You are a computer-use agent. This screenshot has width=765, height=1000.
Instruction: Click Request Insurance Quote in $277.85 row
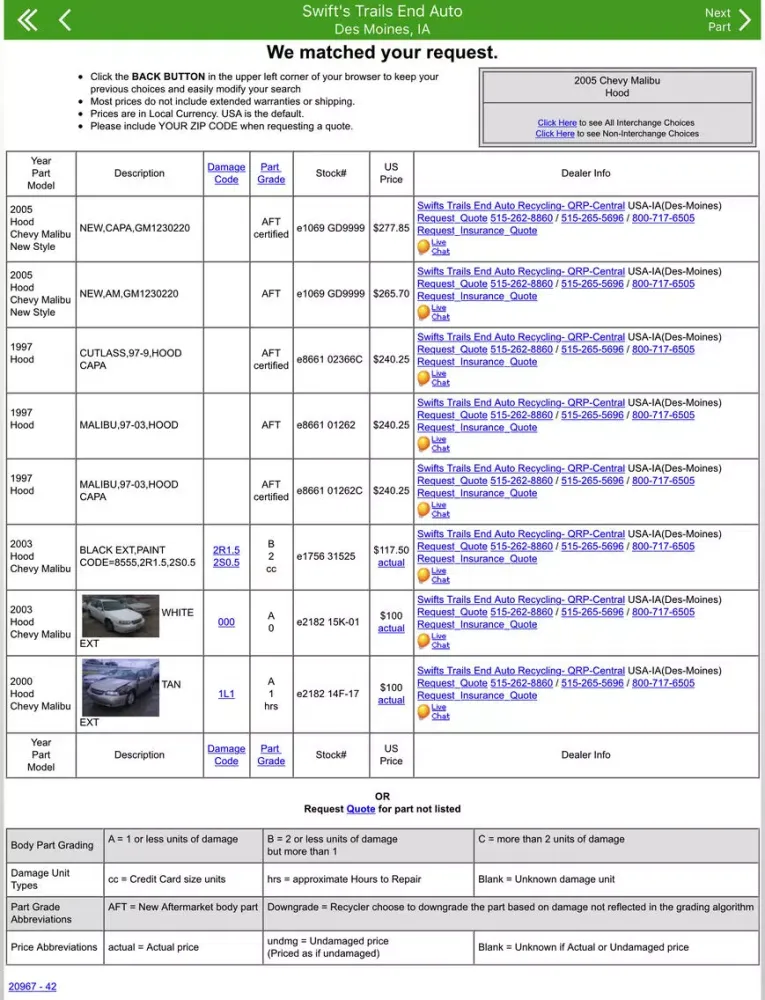[x=477, y=230]
